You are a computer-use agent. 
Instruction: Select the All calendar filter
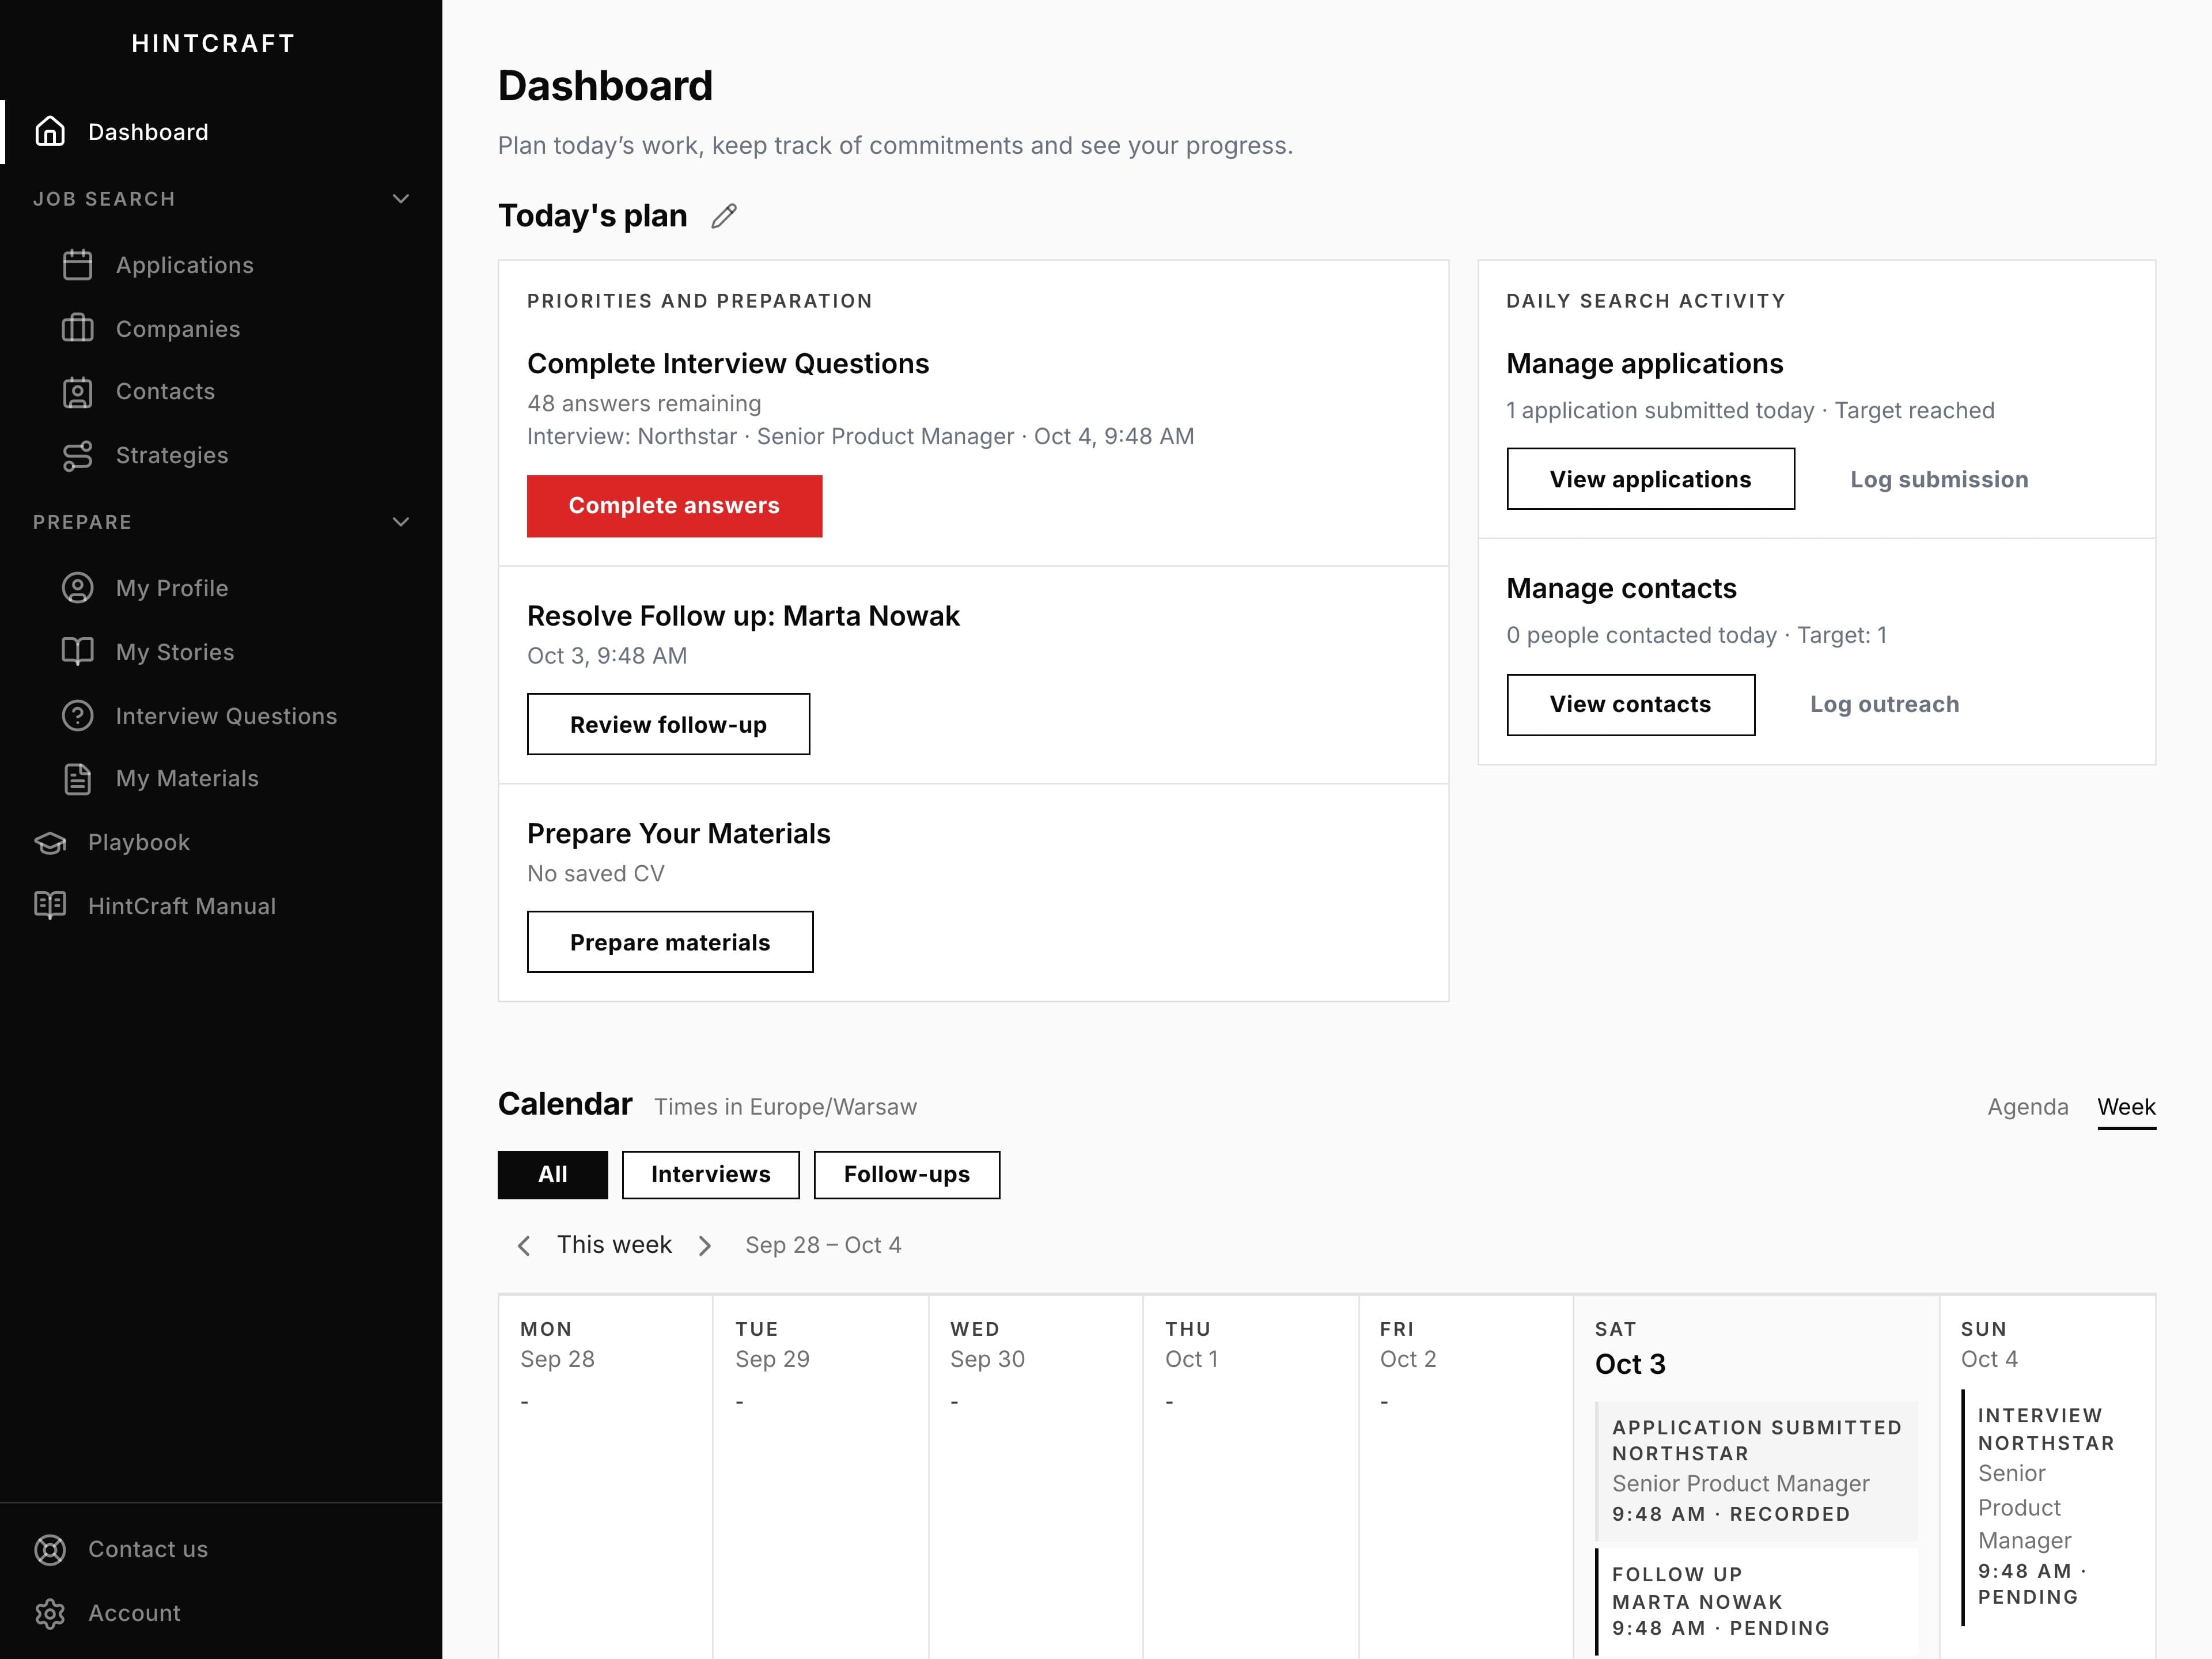click(x=553, y=1174)
